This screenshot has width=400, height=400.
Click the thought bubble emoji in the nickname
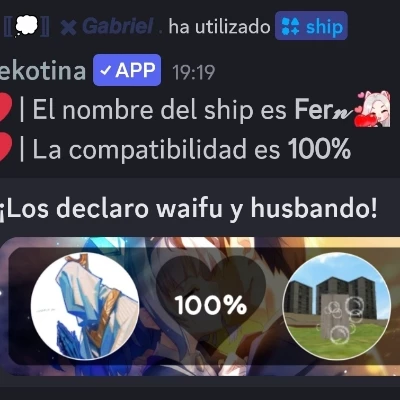pos(26,25)
